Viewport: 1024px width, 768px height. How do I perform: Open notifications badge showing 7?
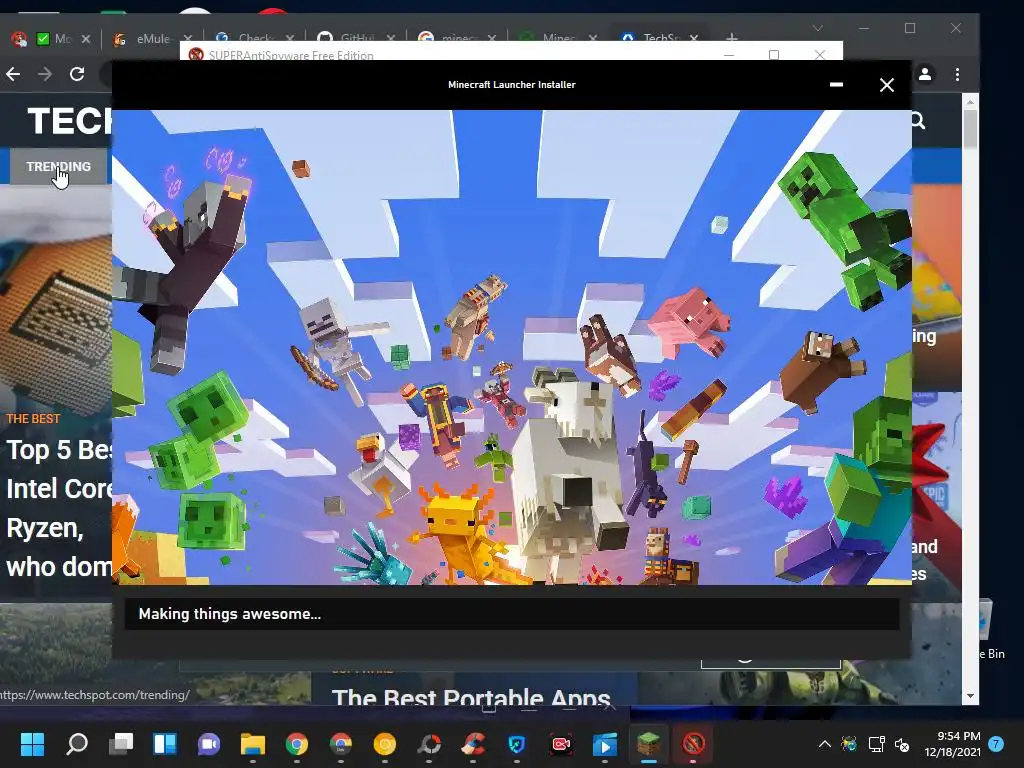(x=996, y=744)
